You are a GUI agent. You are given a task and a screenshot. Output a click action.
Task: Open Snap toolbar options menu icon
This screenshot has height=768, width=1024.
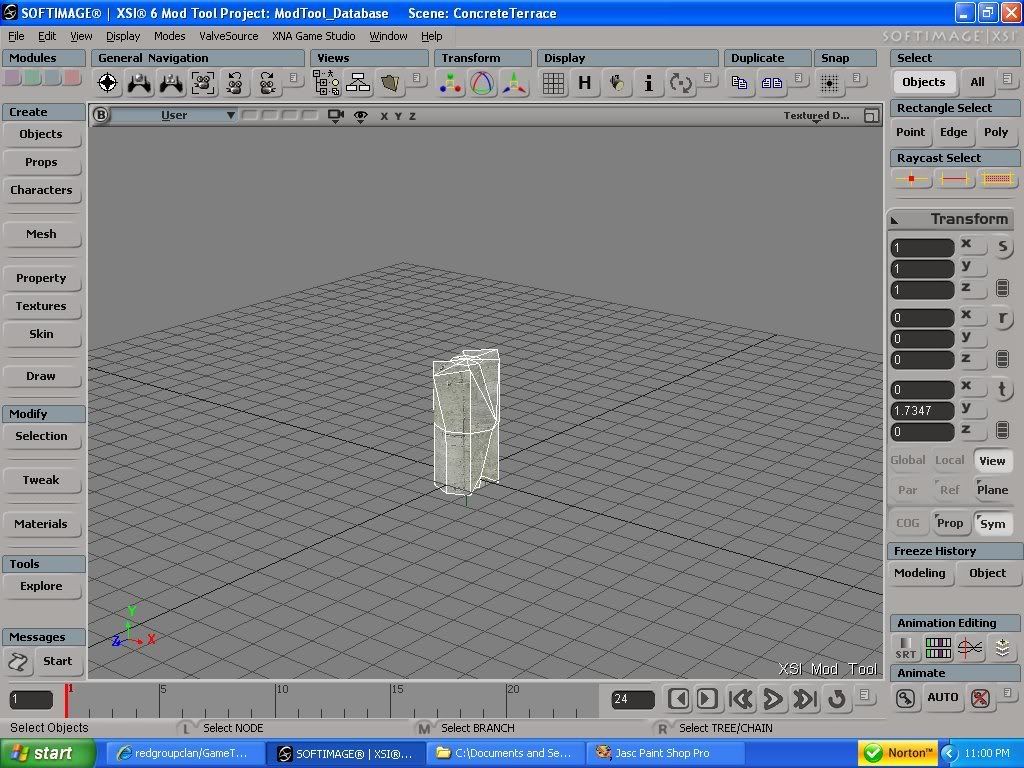click(x=857, y=79)
